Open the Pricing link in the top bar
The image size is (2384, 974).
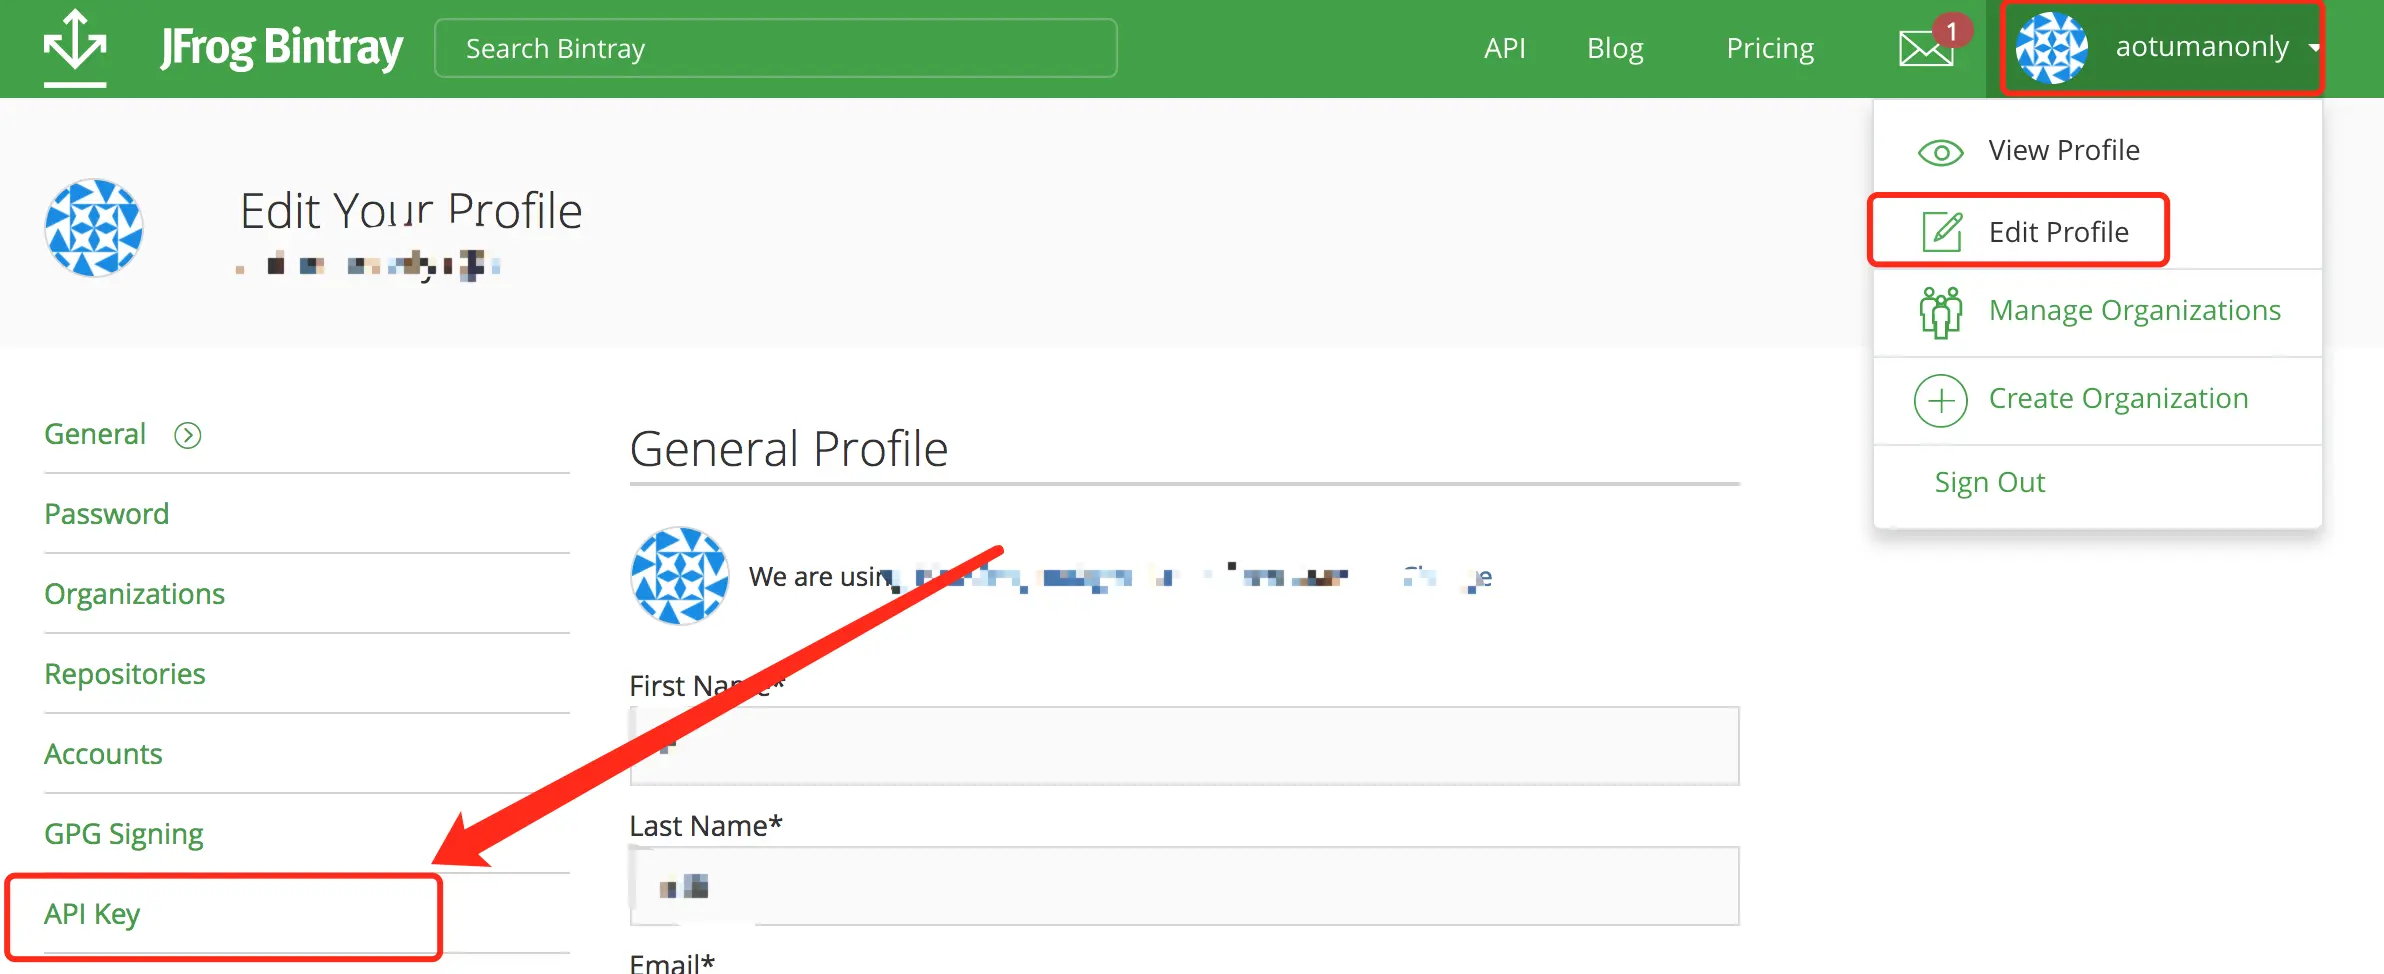point(1770,48)
